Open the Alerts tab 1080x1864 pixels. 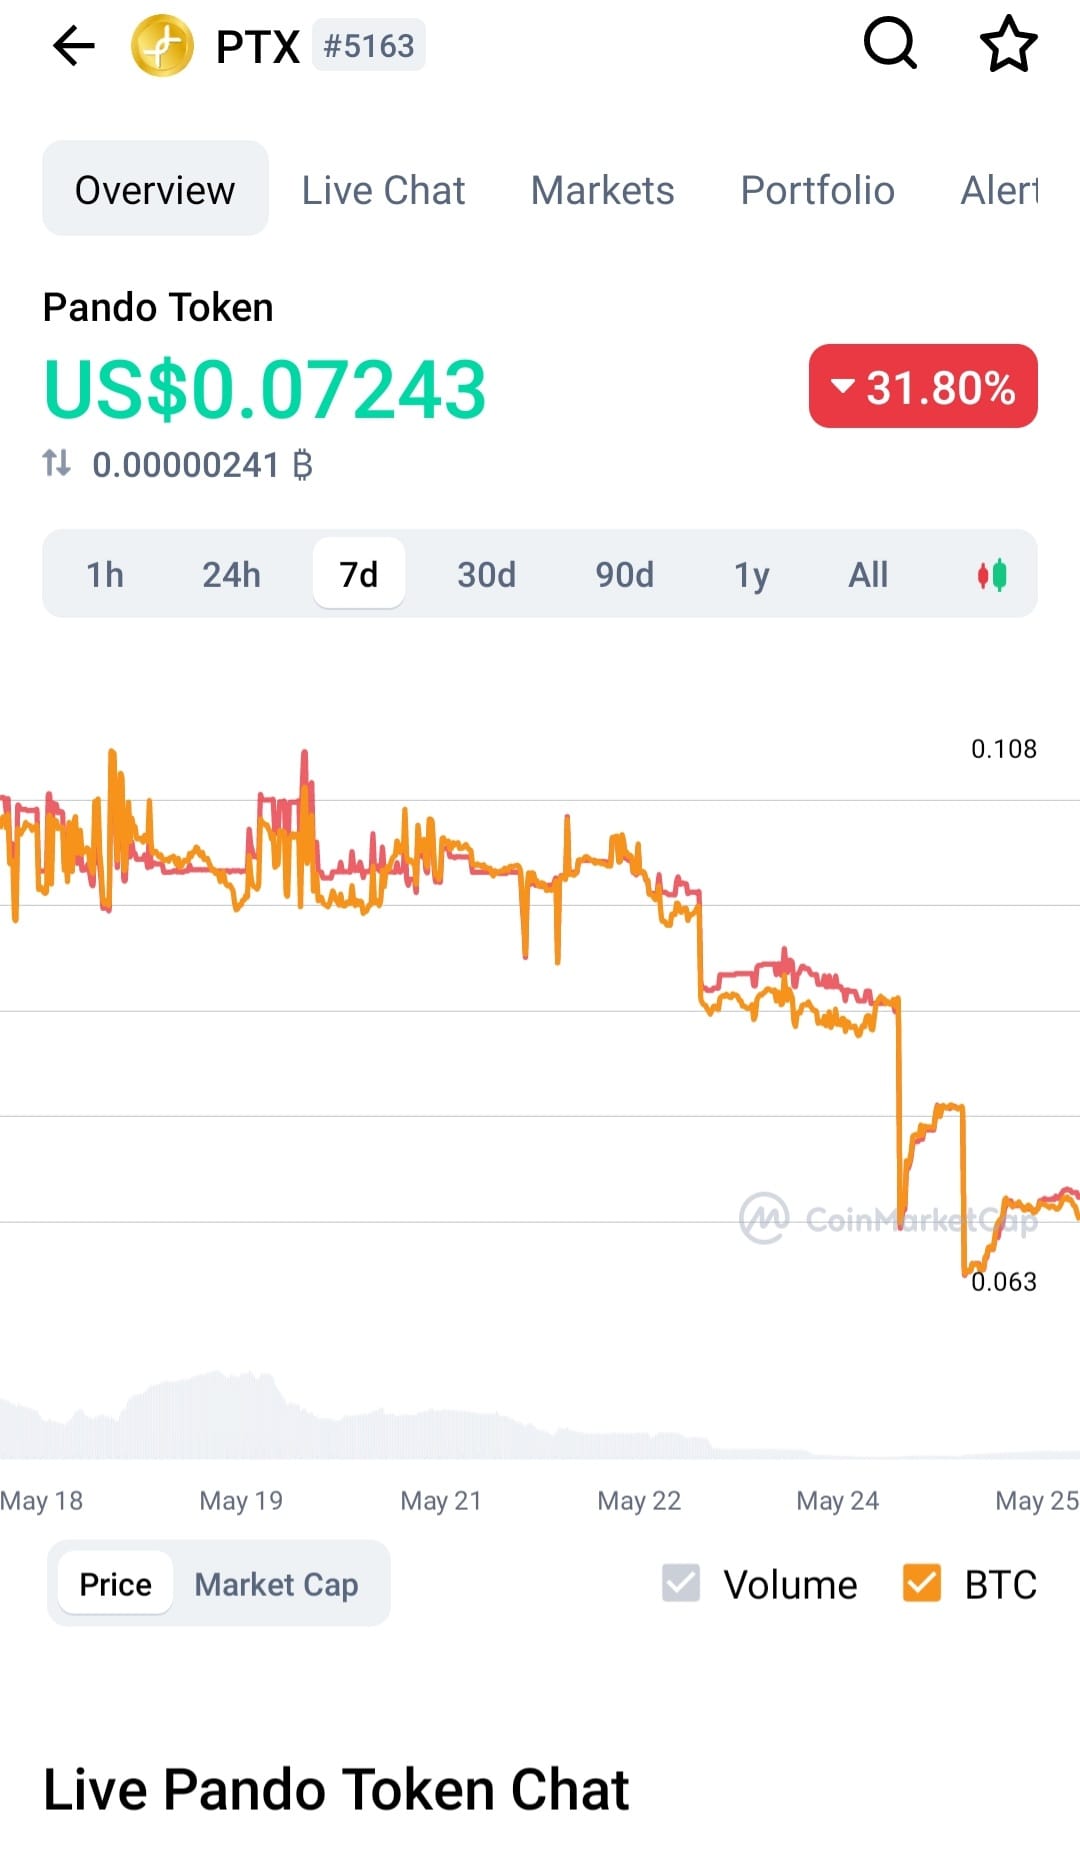coord(1000,190)
